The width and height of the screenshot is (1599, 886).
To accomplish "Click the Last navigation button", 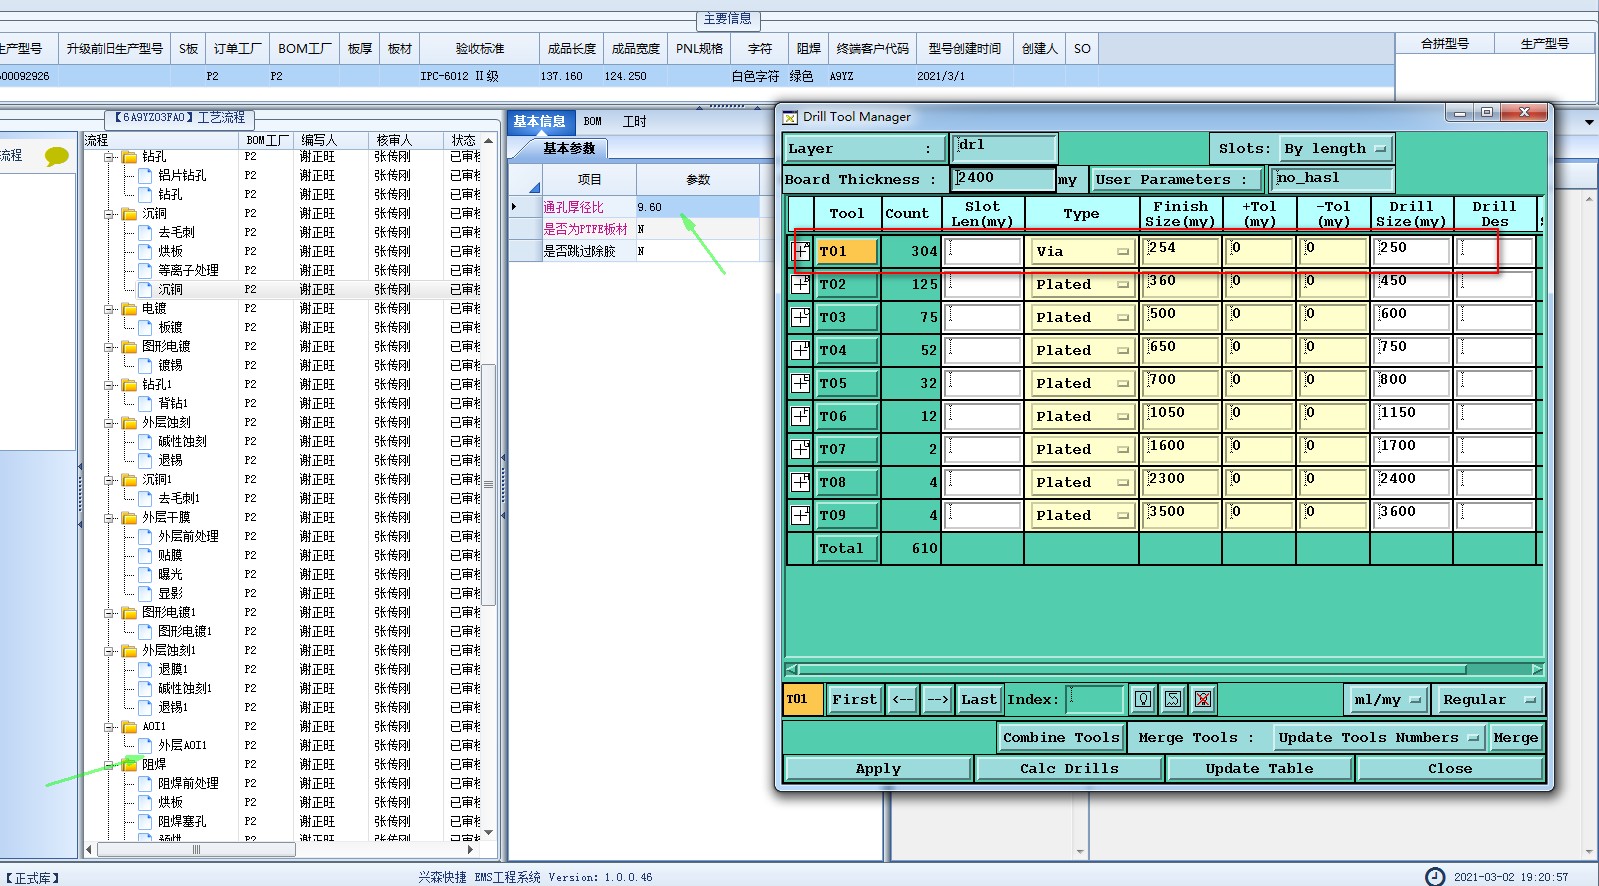I will [979, 699].
